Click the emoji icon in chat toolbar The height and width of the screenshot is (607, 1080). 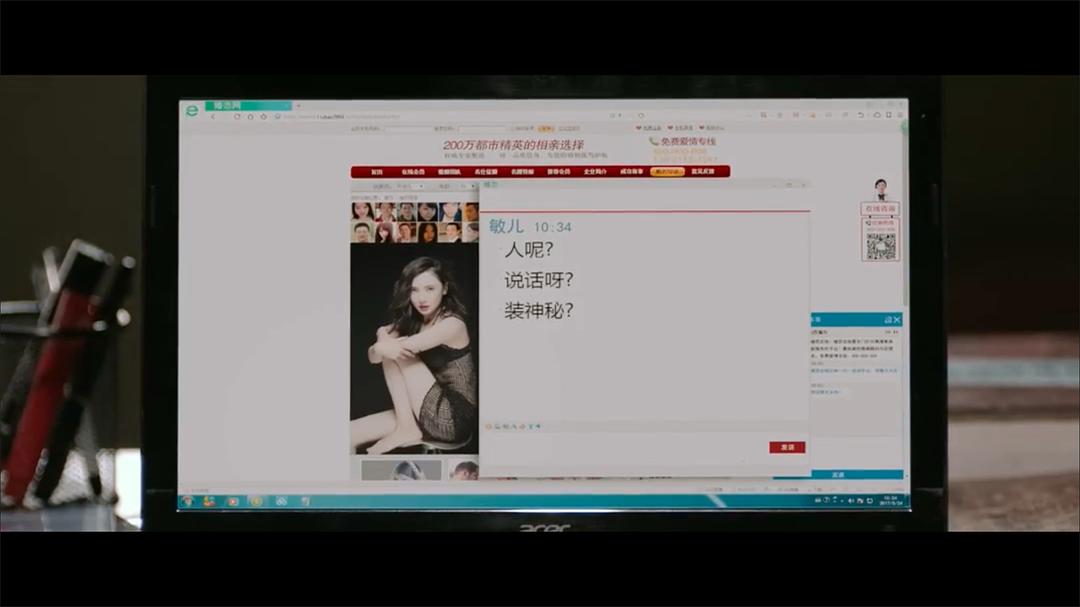pyautogui.click(x=489, y=426)
